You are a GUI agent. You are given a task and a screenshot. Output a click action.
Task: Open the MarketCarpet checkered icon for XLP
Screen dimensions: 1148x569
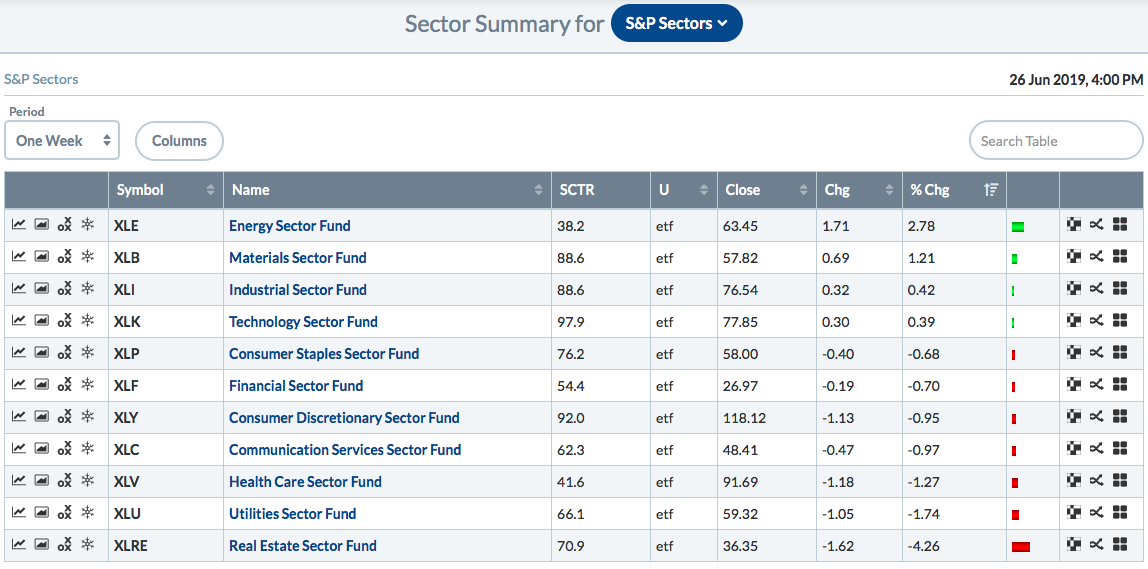coord(1074,353)
